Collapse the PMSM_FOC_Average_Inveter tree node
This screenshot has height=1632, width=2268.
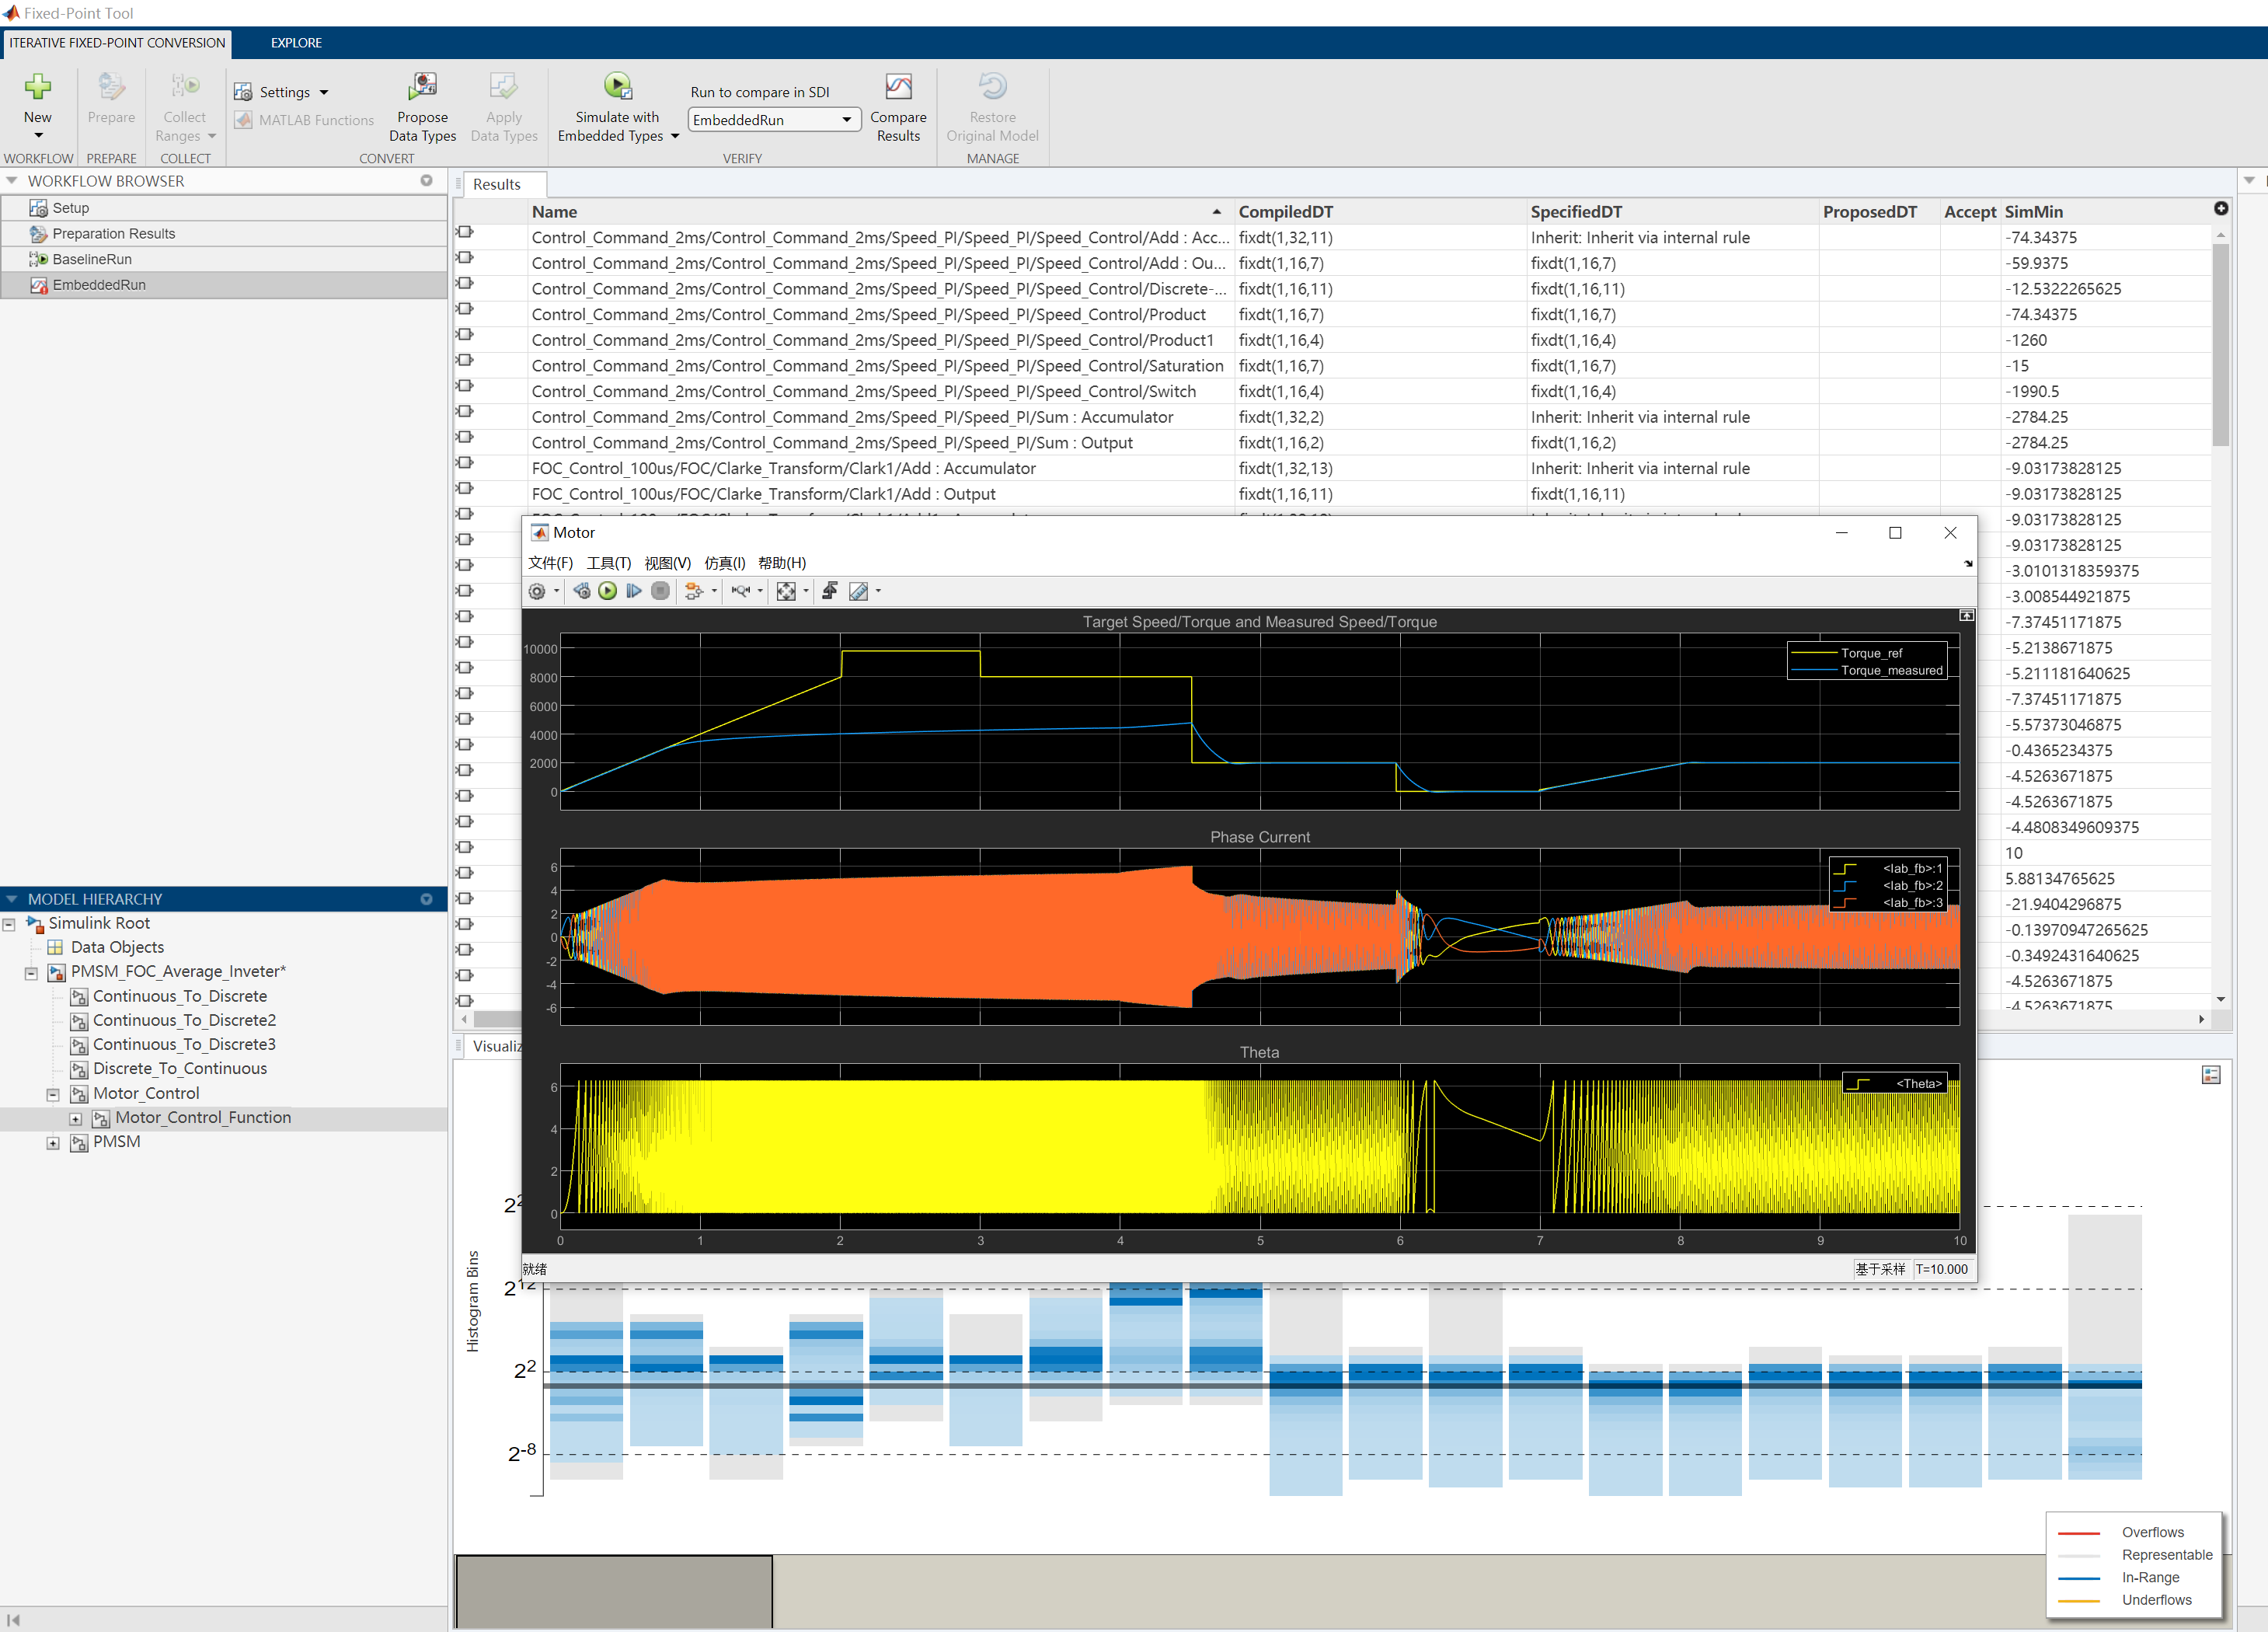pyautogui.click(x=31, y=972)
